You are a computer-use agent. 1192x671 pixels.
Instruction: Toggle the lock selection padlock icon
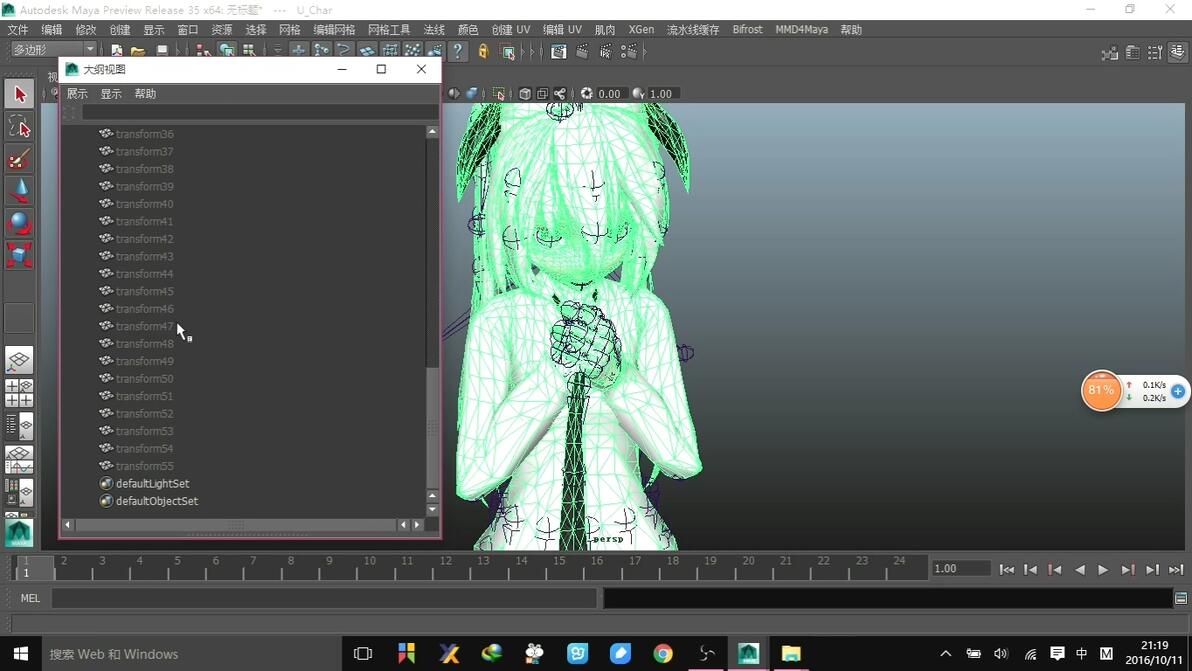click(x=483, y=51)
